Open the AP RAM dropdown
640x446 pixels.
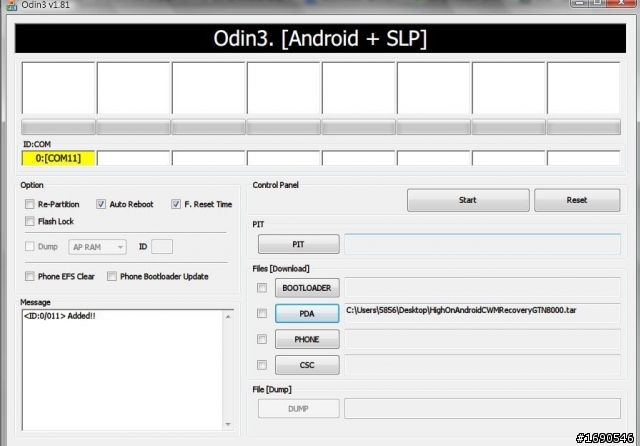point(97,247)
